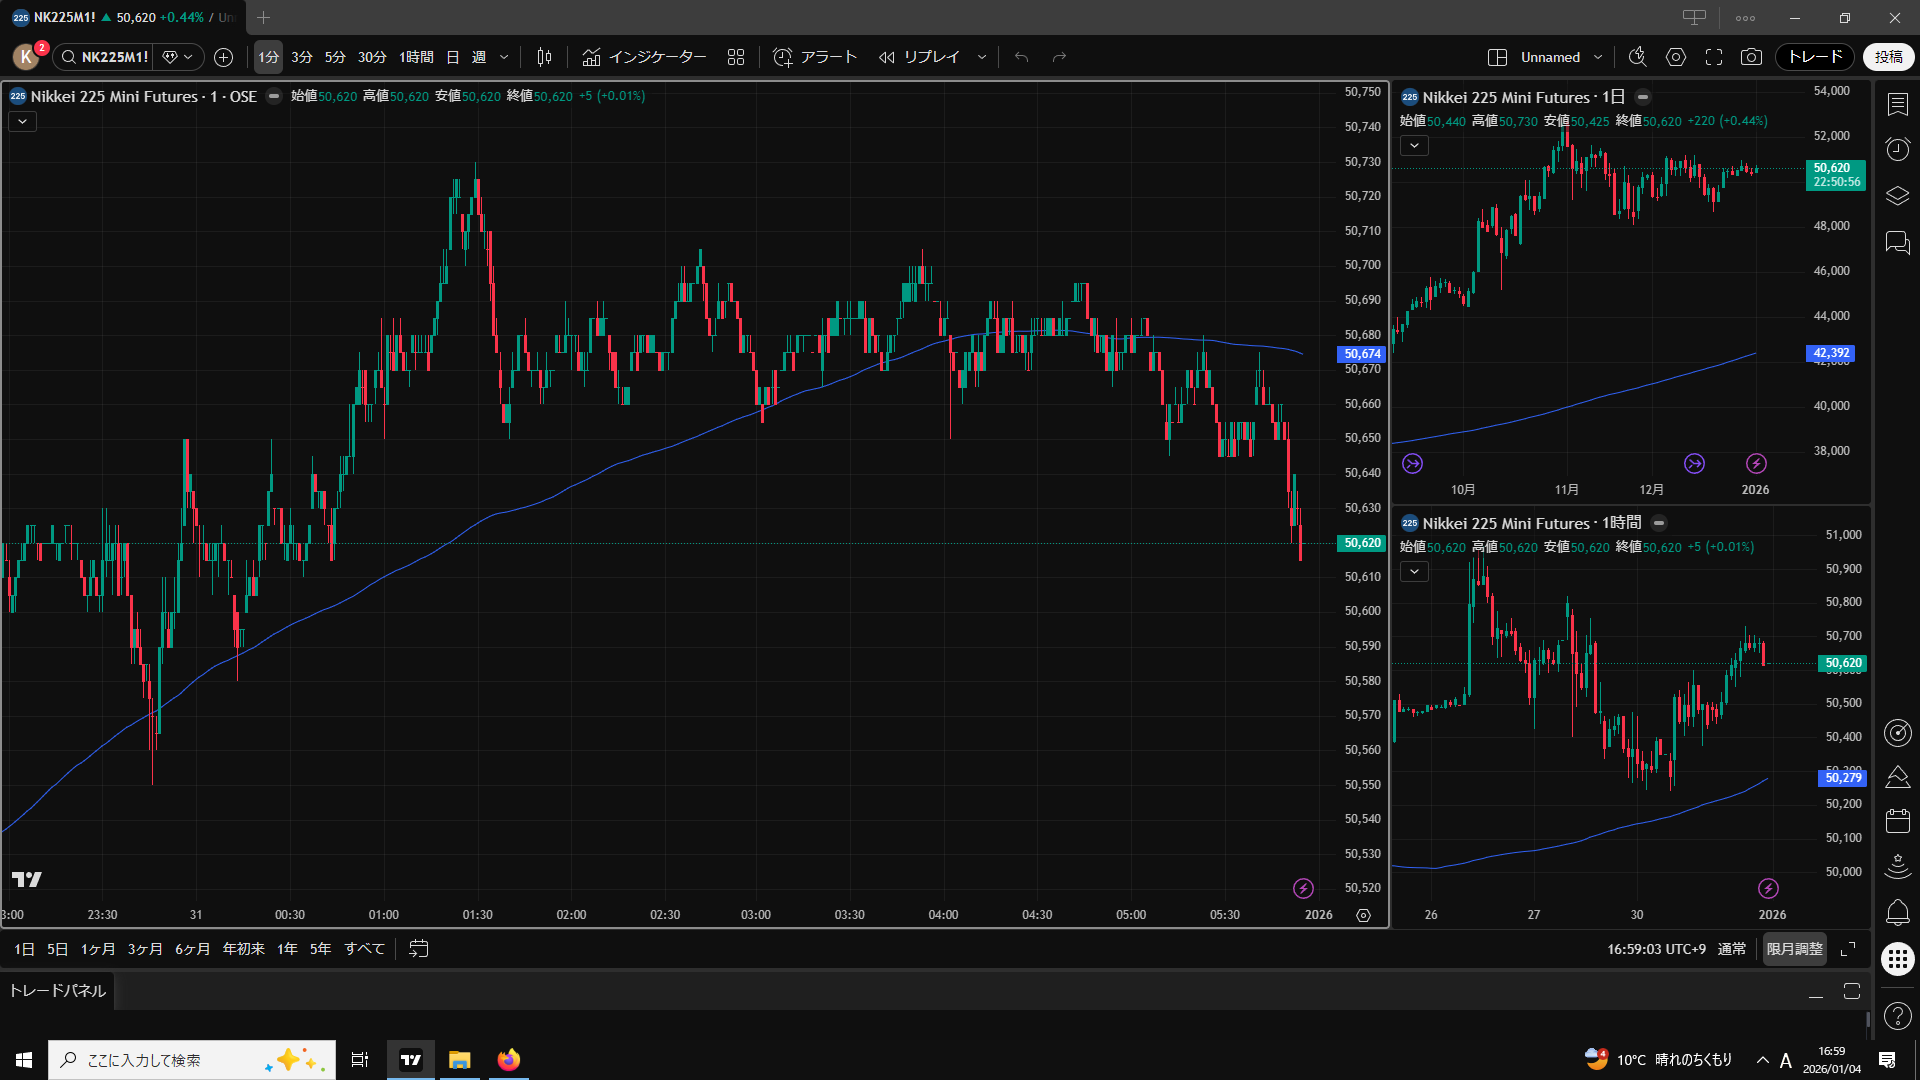
Task: Select the 5分 timeframe
Action: (335, 57)
